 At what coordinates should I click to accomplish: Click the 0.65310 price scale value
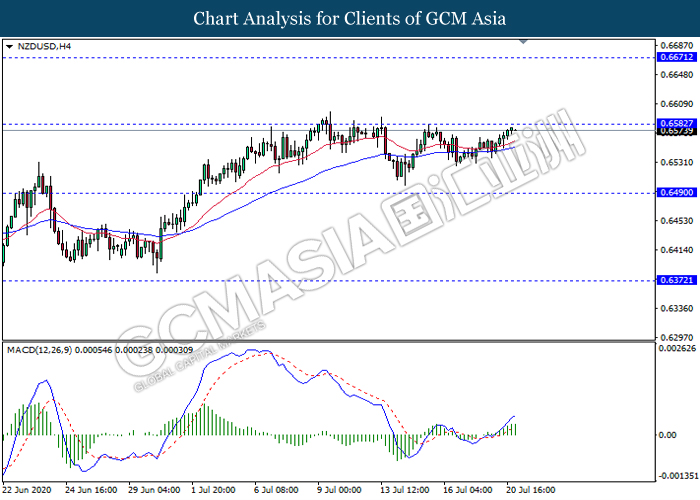pyautogui.click(x=677, y=162)
